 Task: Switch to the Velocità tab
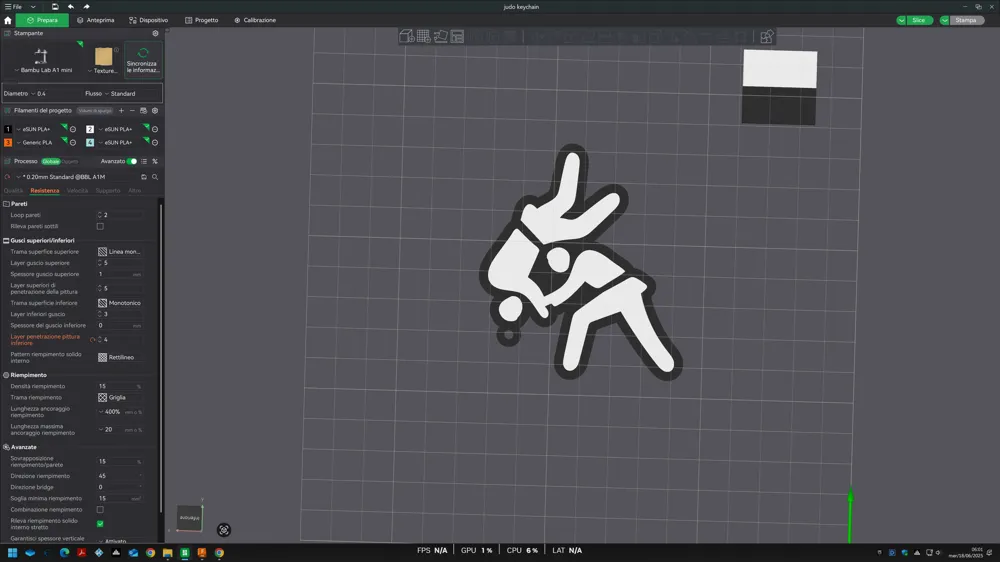click(77, 191)
